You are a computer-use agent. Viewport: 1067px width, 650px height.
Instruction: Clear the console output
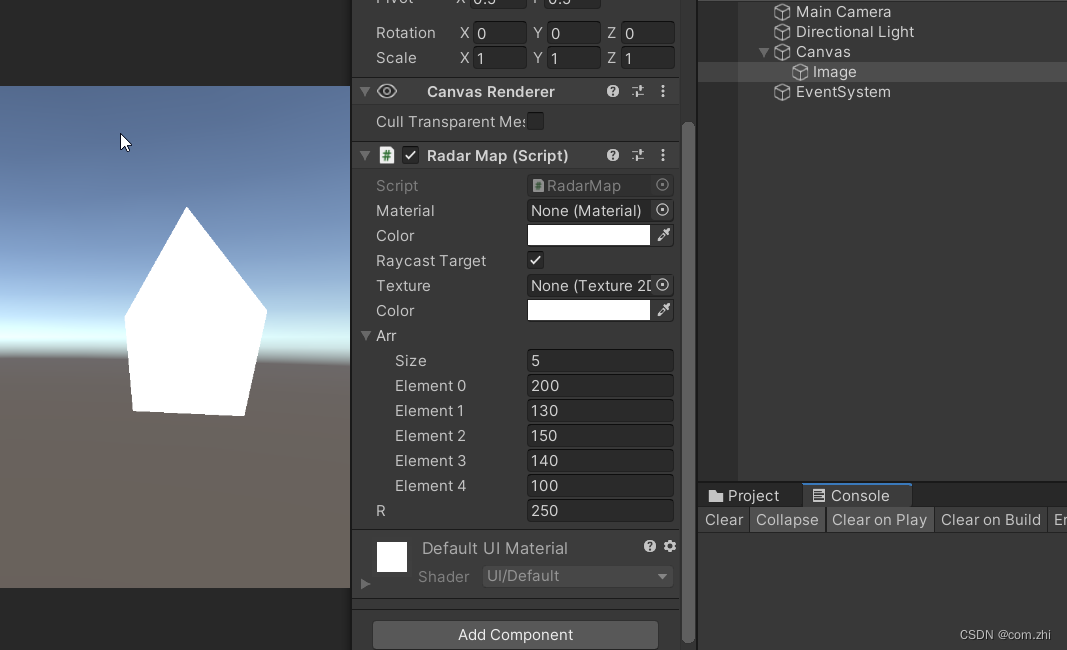coord(724,520)
